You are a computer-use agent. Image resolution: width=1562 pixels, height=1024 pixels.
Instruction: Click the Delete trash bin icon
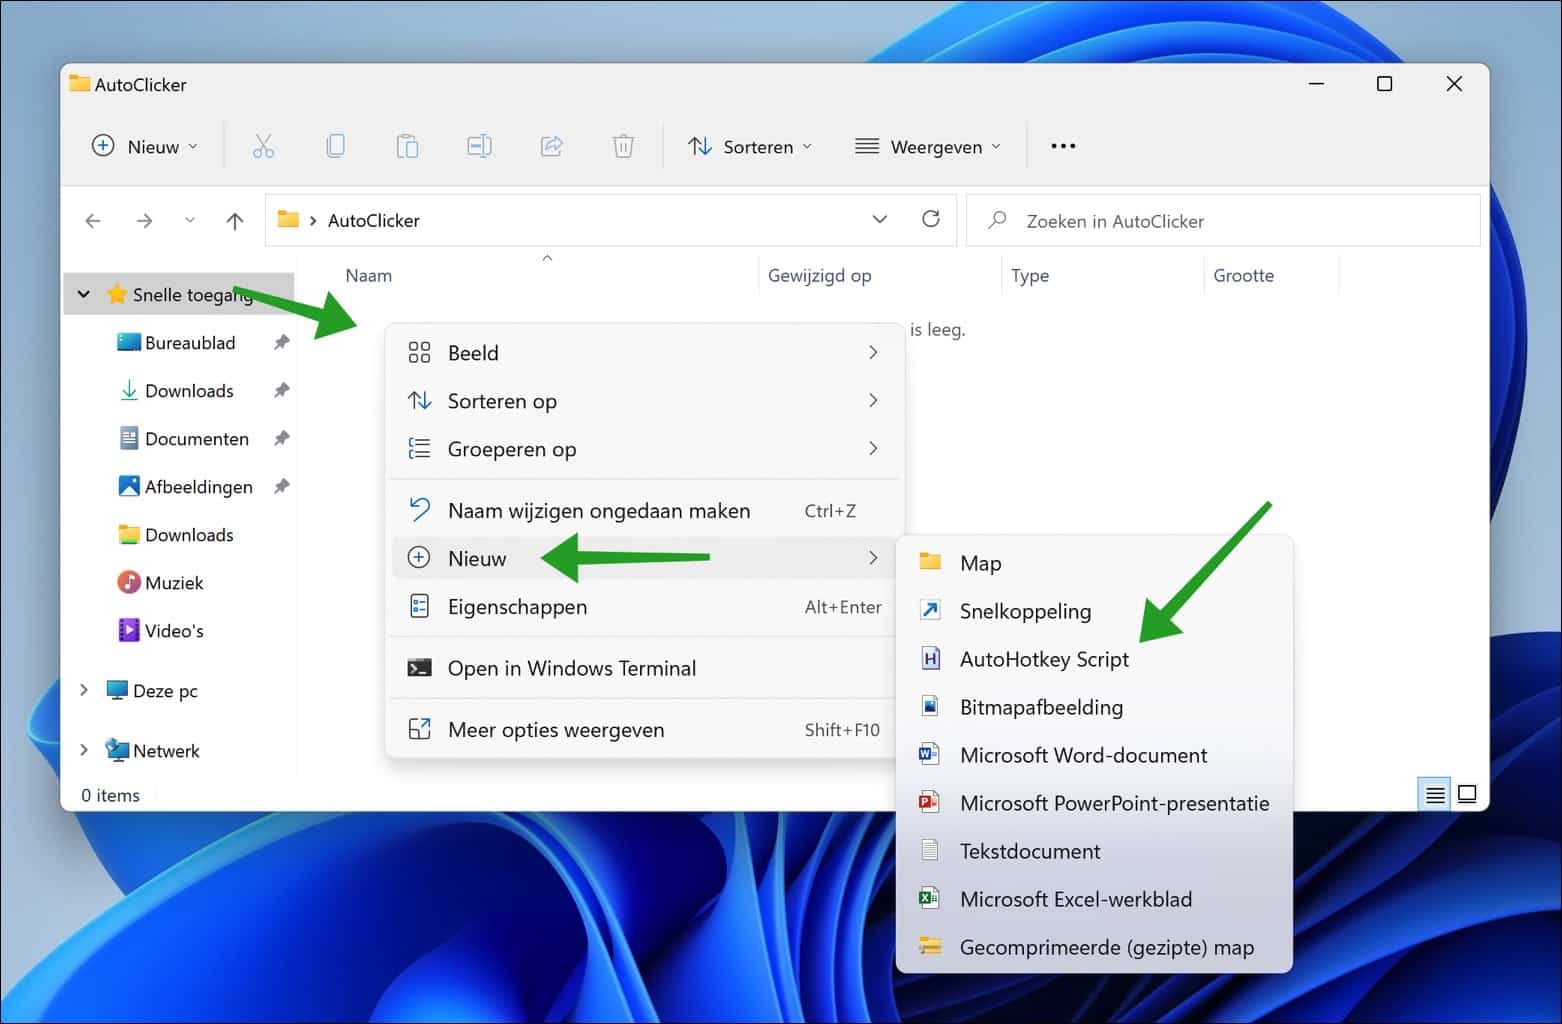coord(623,147)
